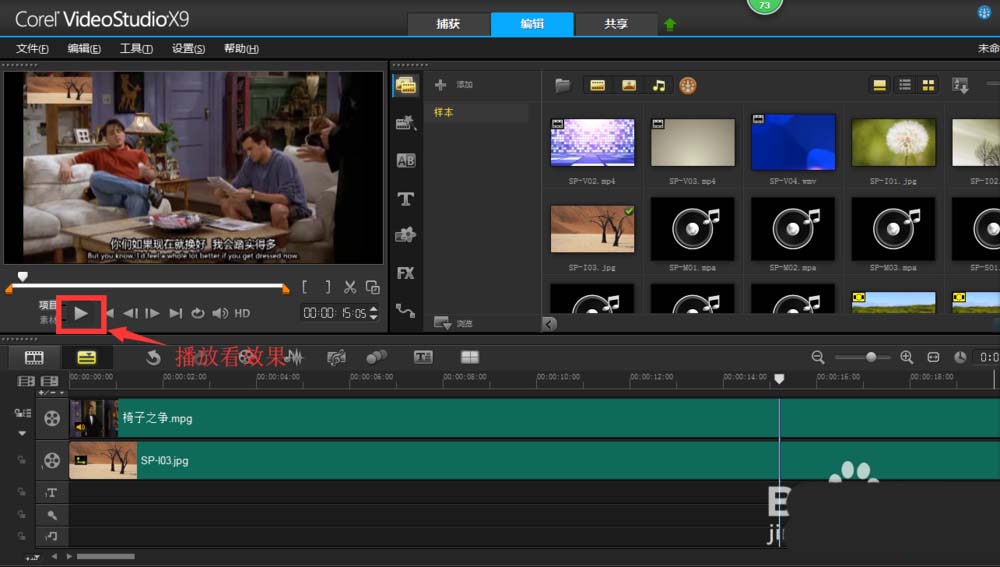
Task: Click the Undo arrow icon
Action: pyautogui.click(x=152, y=357)
